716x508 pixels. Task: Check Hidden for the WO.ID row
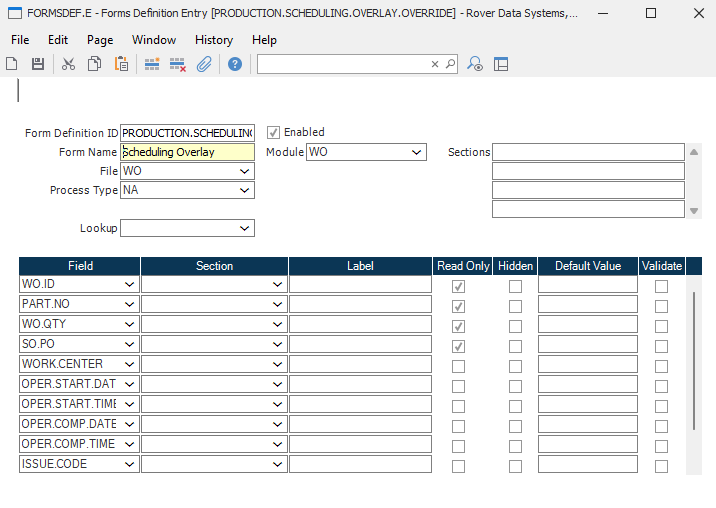pos(515,286)
